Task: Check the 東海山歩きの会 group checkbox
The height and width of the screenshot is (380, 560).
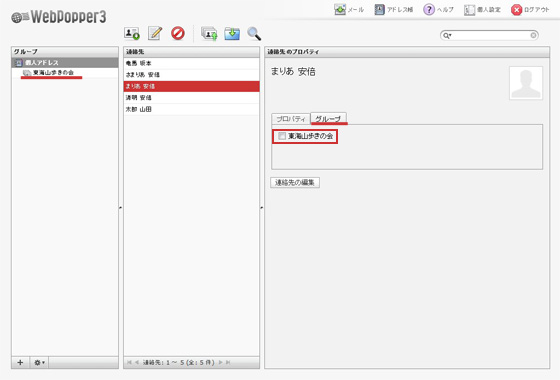Action: pos(282,136)
